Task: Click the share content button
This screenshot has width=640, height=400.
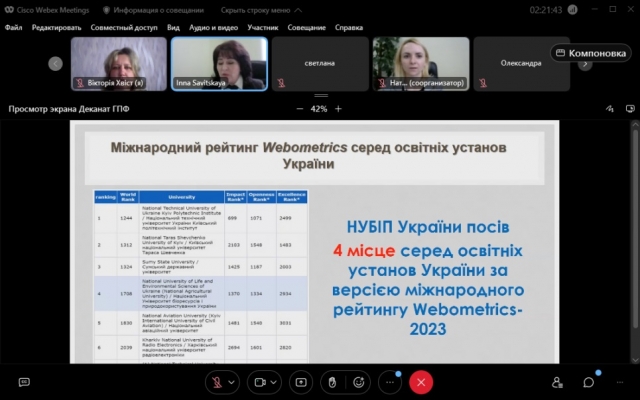Action: click(x=301, y=382)
